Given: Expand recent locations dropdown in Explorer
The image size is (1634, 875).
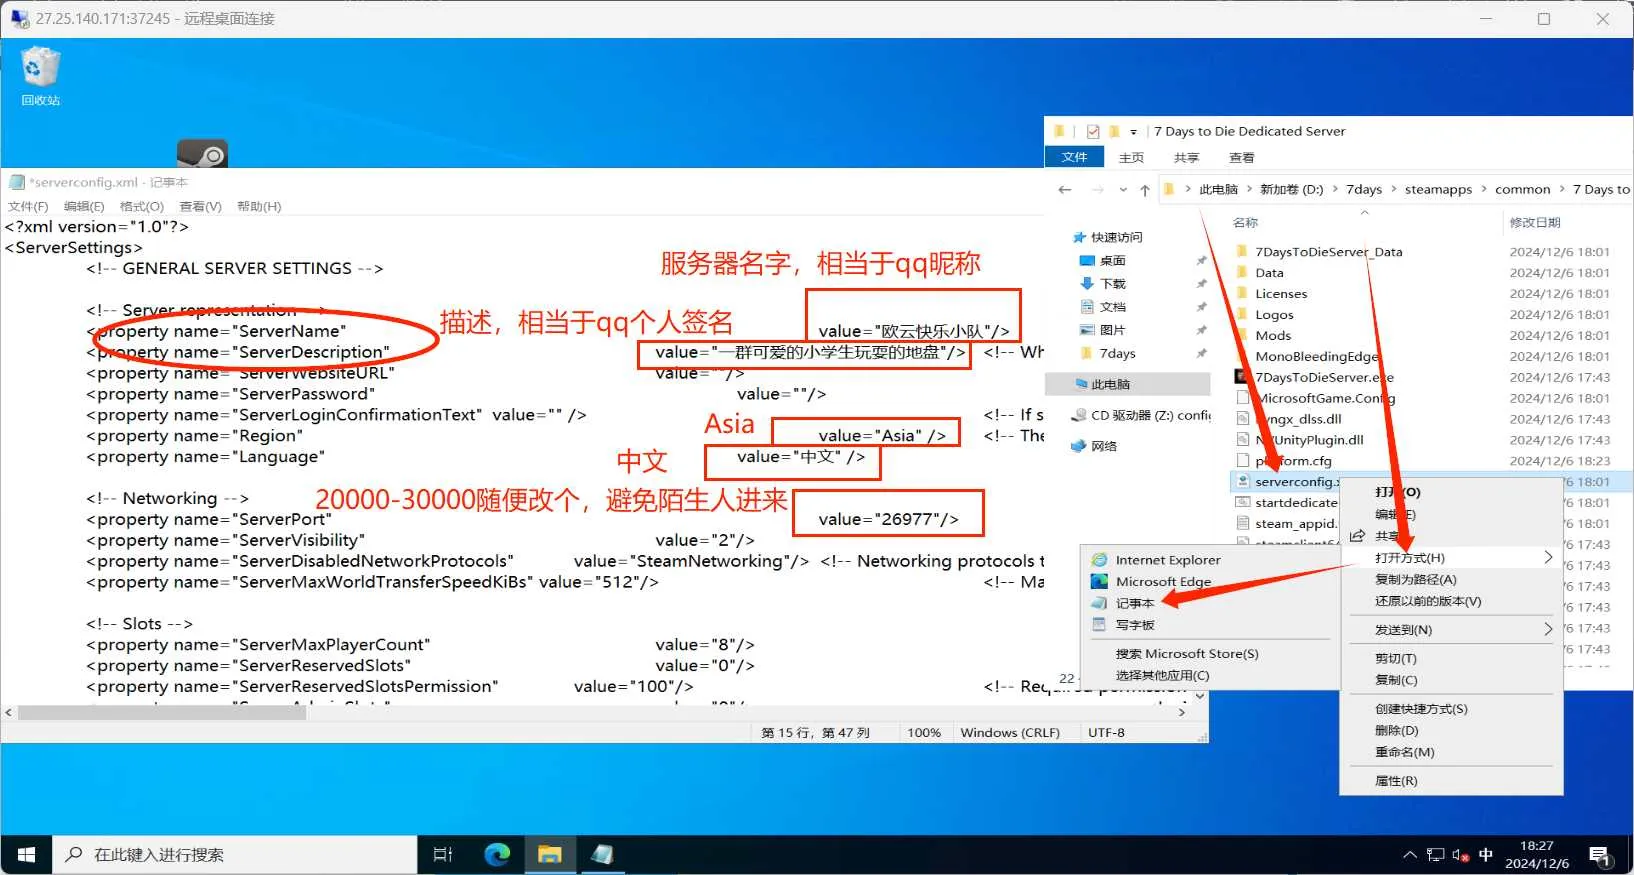Looking at the screenshot, I should (x=1123, y=190).
